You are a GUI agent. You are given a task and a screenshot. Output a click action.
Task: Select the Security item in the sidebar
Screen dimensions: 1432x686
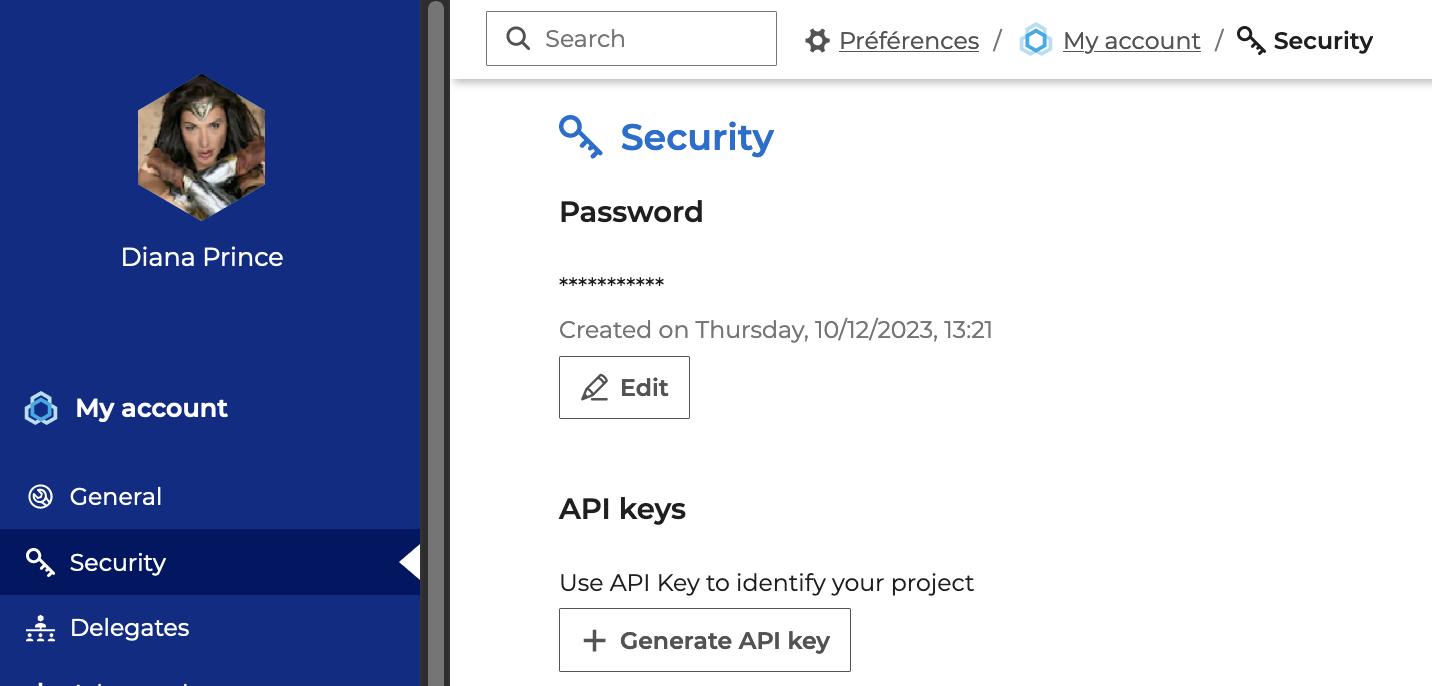point(117,563)
